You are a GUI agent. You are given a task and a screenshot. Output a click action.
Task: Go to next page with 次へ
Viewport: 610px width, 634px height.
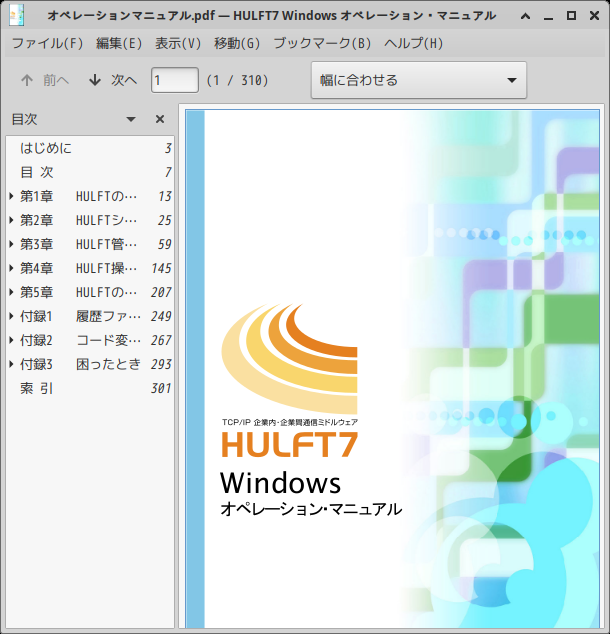pos(113,80)
